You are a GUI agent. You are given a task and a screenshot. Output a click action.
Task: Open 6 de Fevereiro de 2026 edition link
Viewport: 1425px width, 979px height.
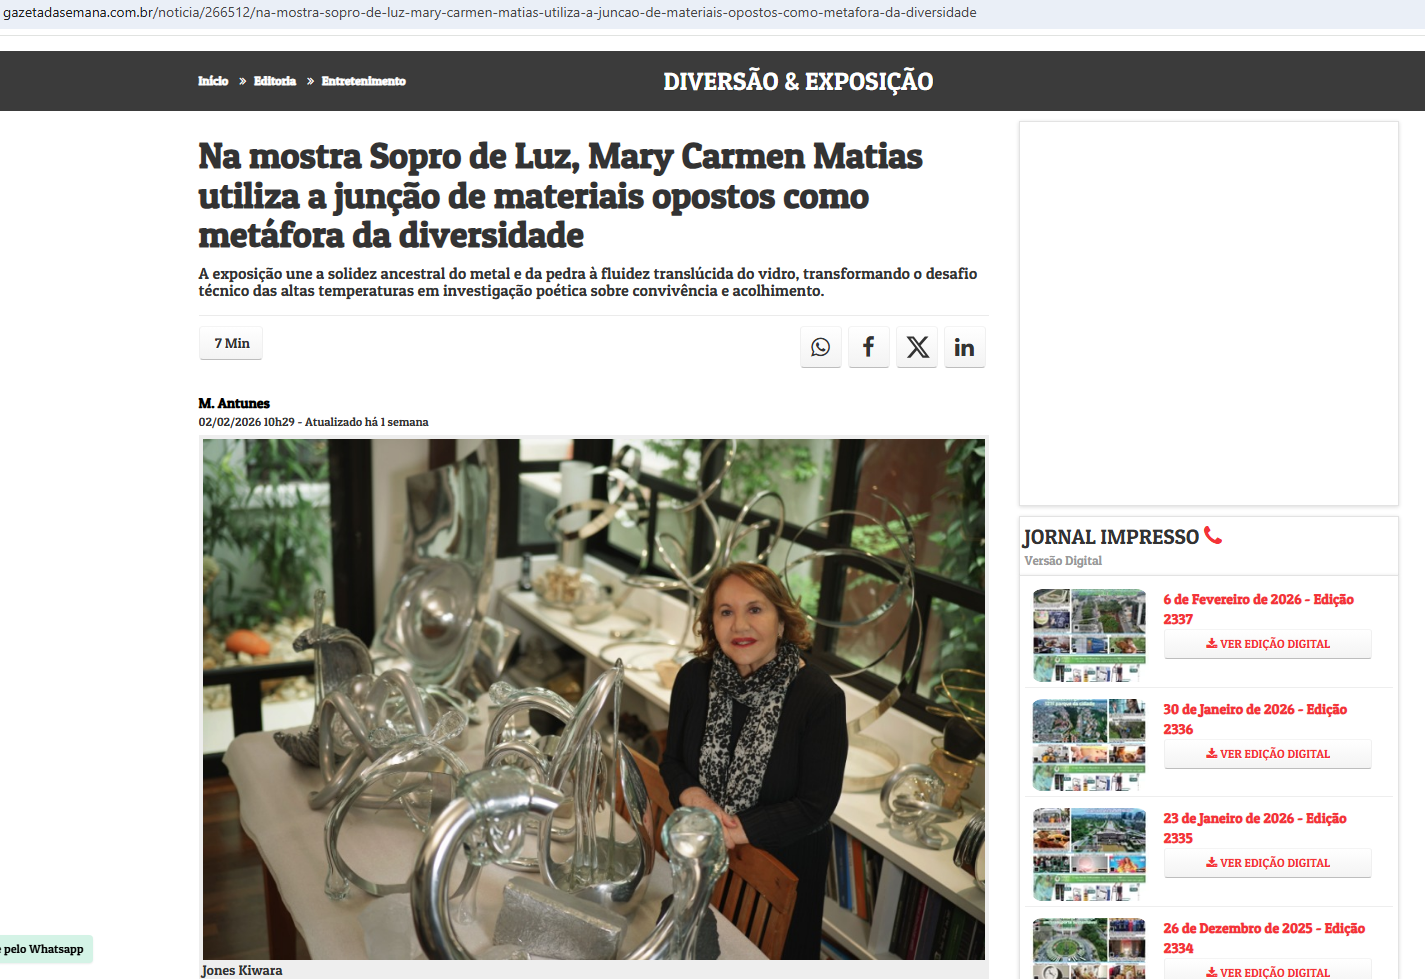click(x=1258, y=609)
